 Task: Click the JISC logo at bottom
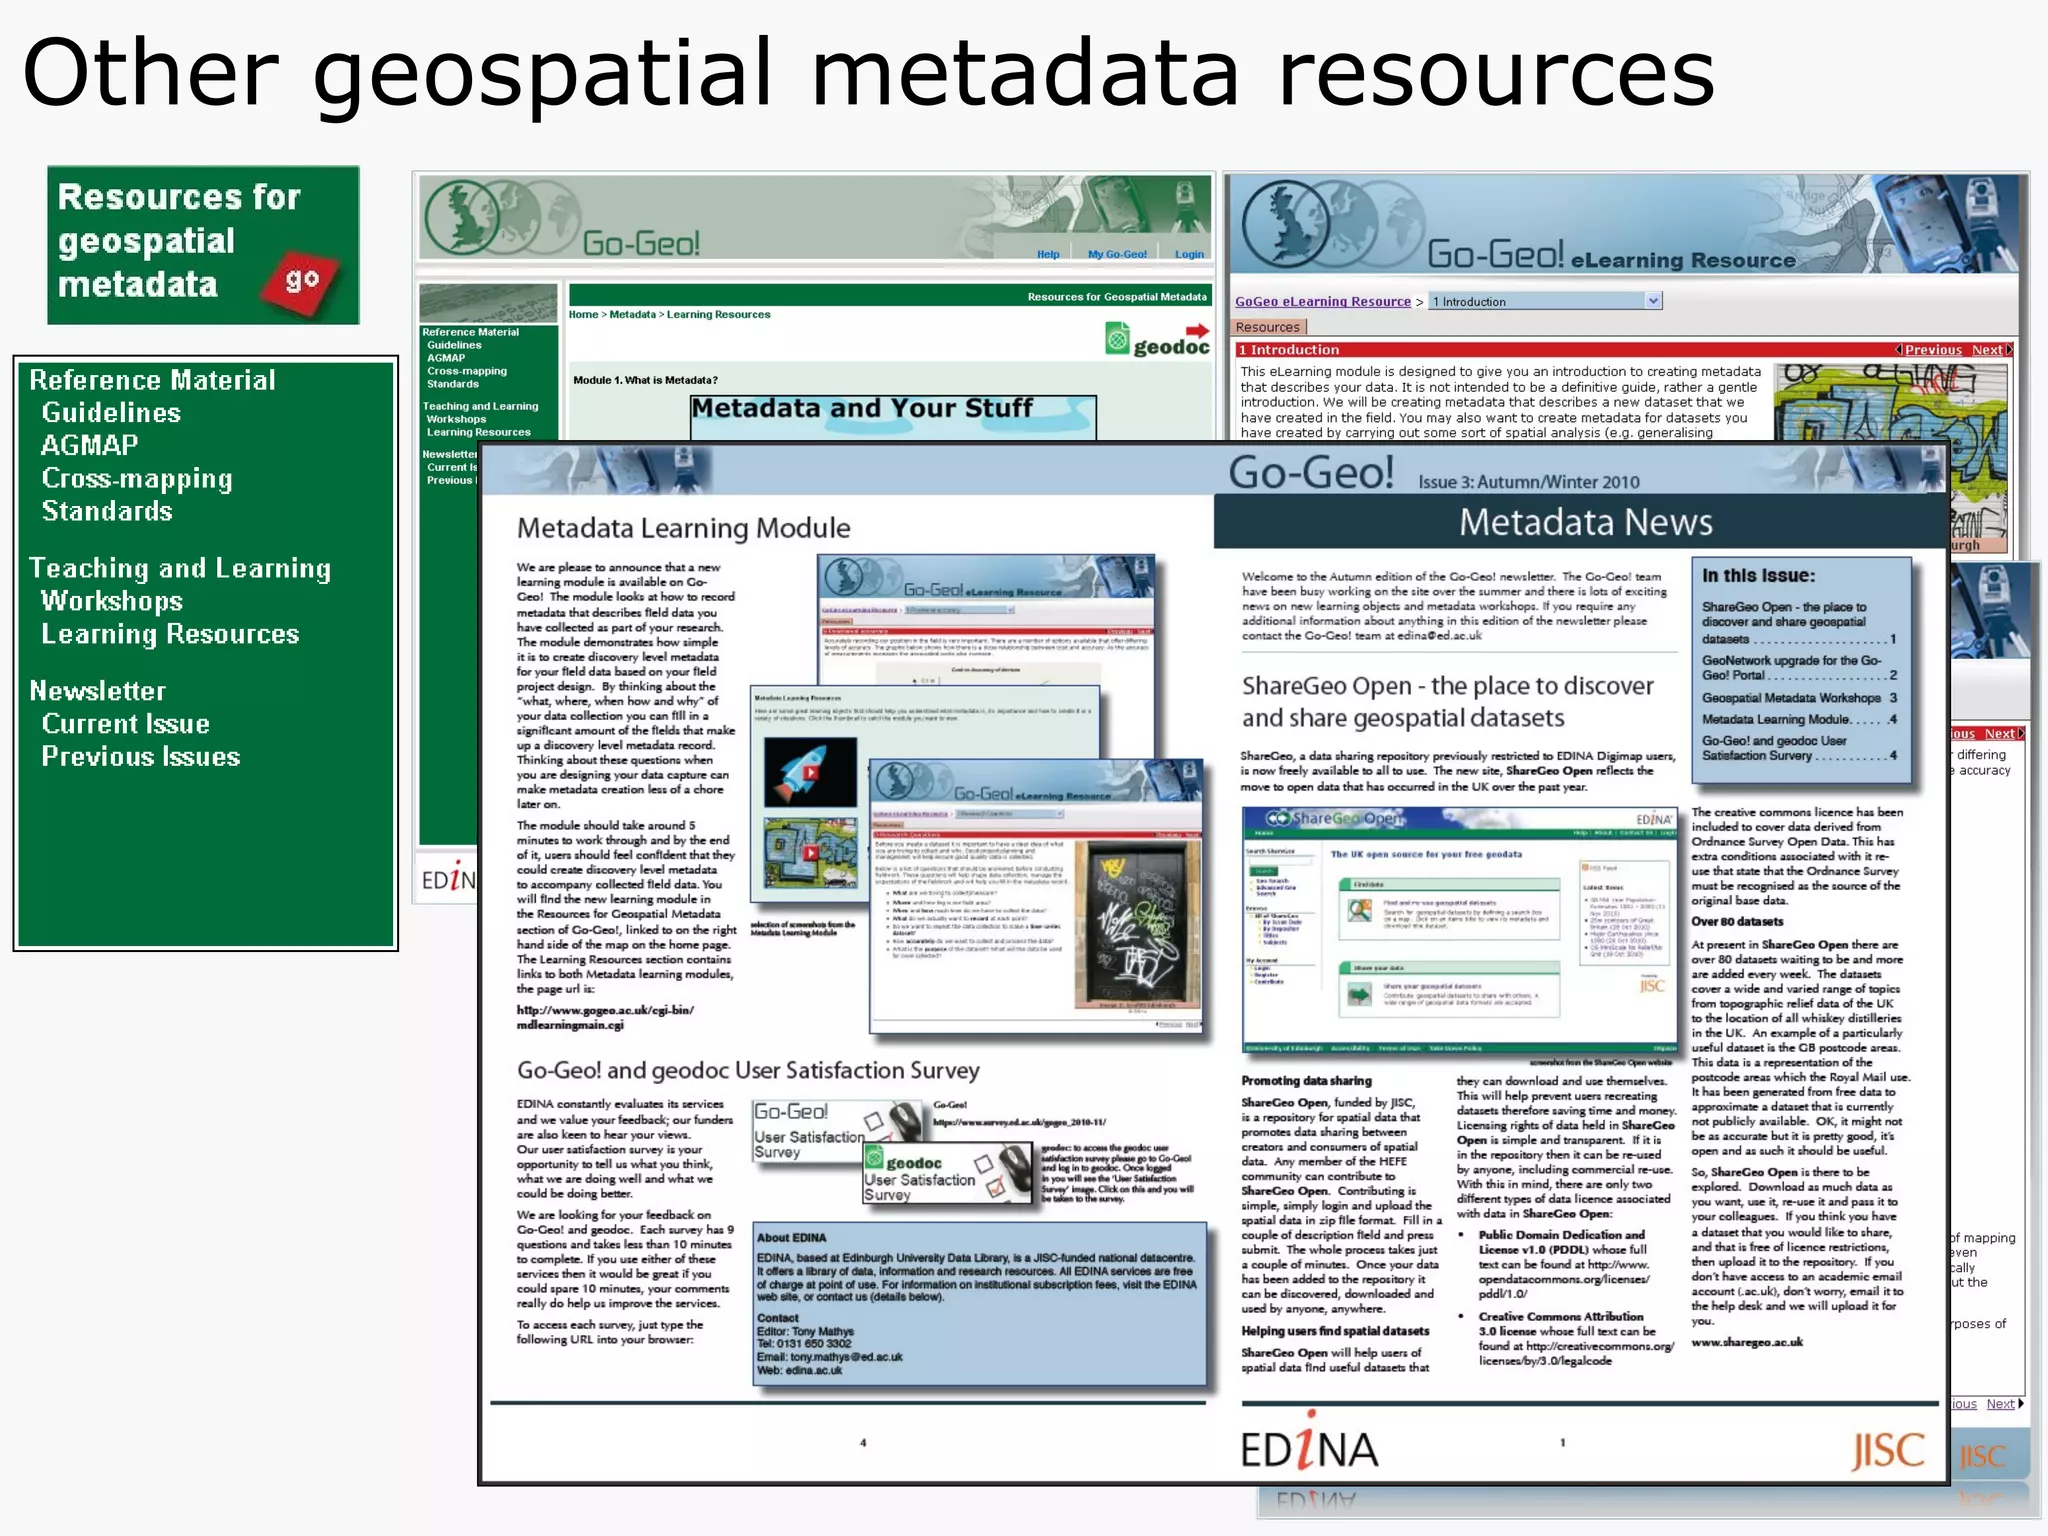pos(1888,1449)
